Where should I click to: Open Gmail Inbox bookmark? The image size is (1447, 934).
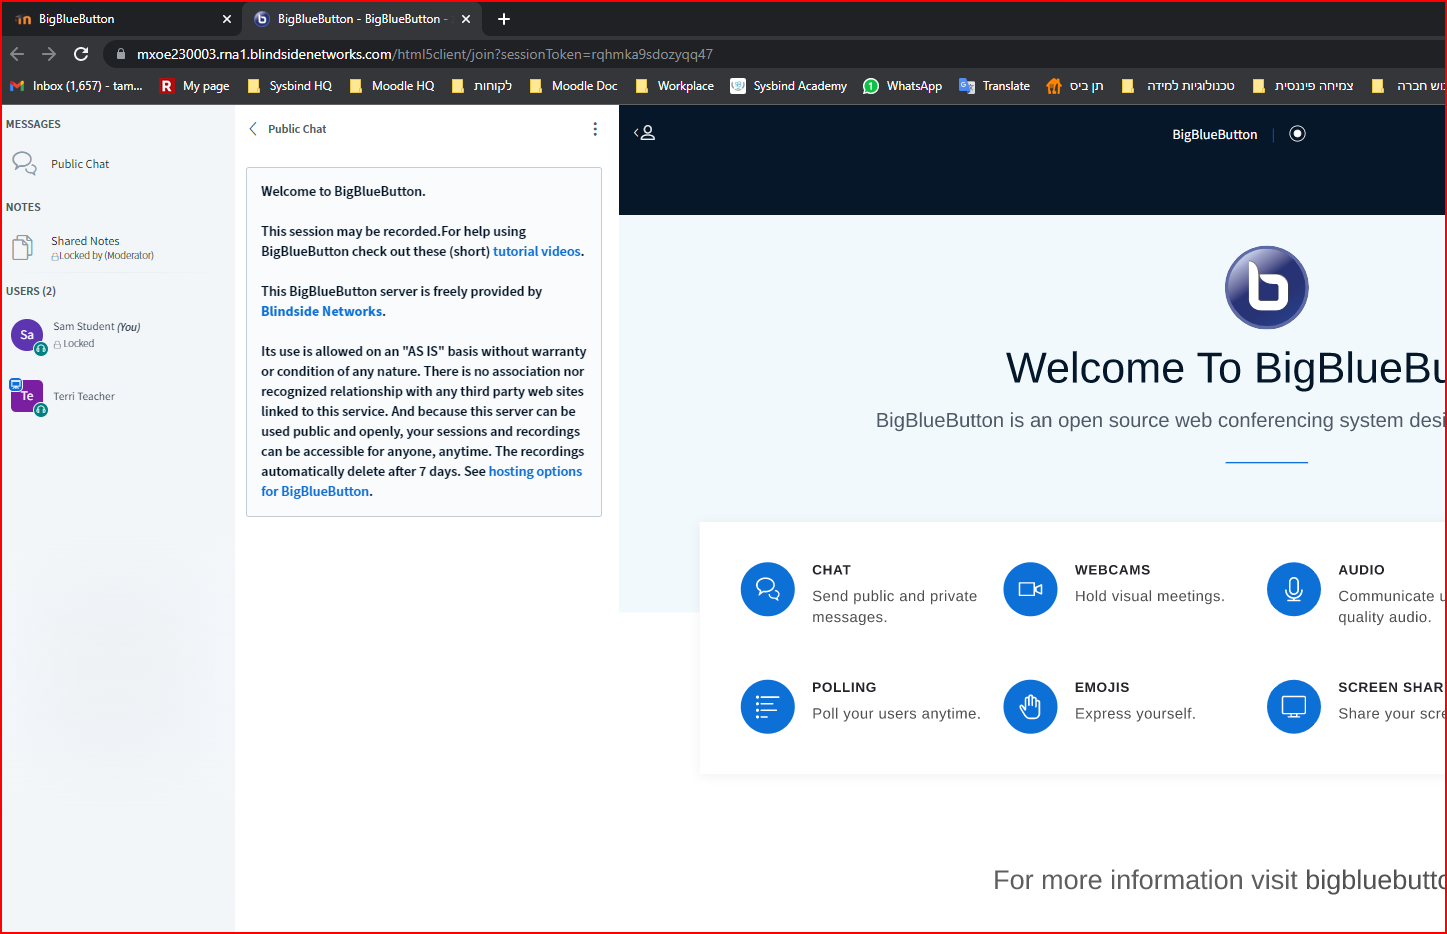tap(76, 86)
